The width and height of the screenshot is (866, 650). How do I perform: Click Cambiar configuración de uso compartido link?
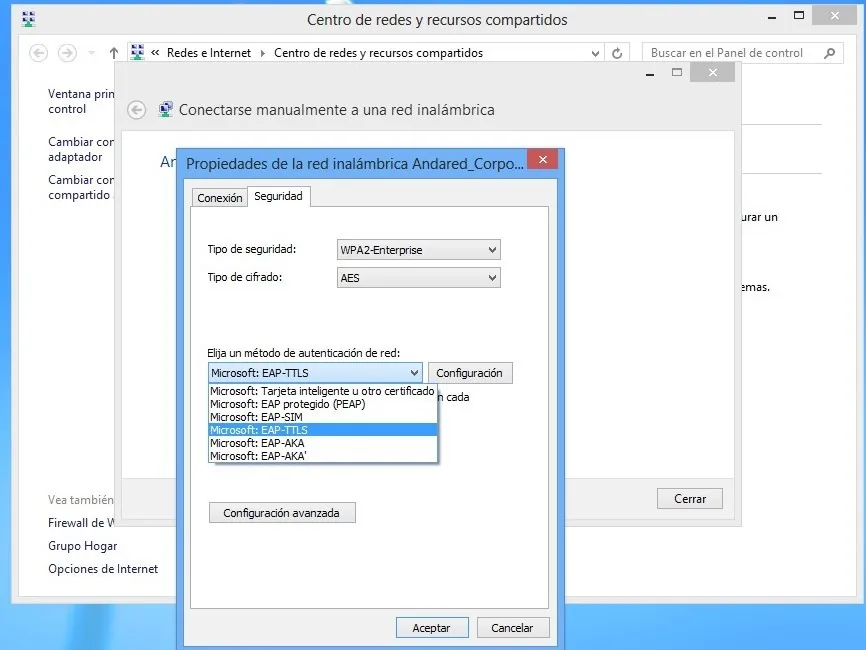click(x=81, y=187)
